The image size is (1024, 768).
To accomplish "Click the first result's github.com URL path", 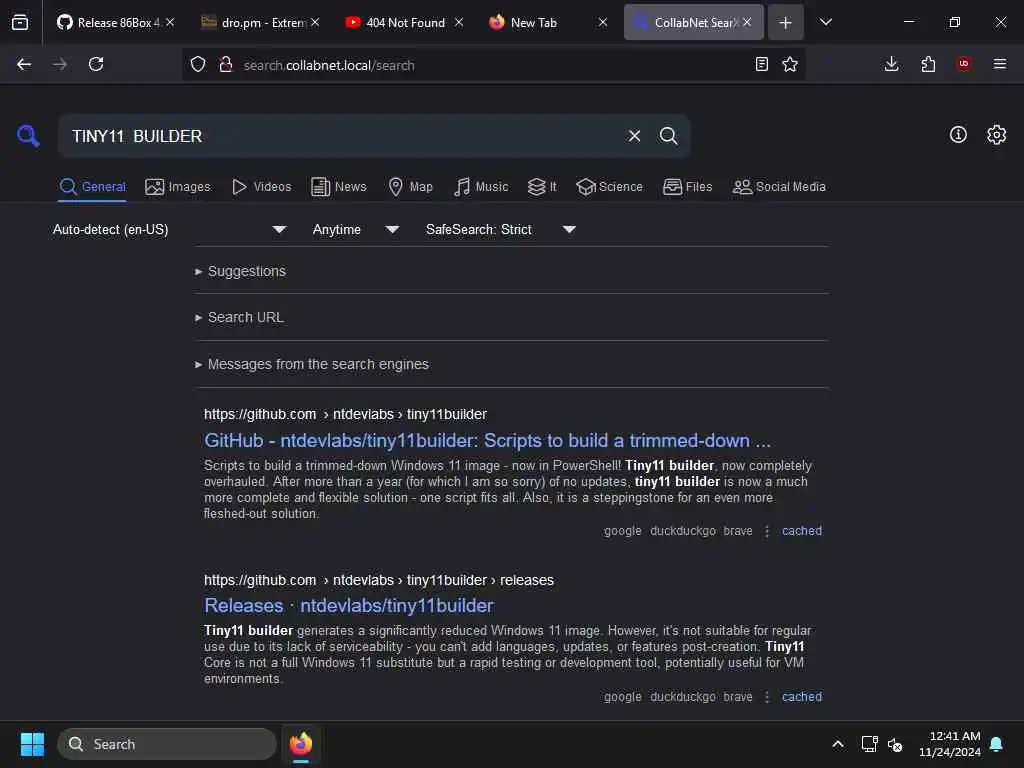I will coord(345,414).
